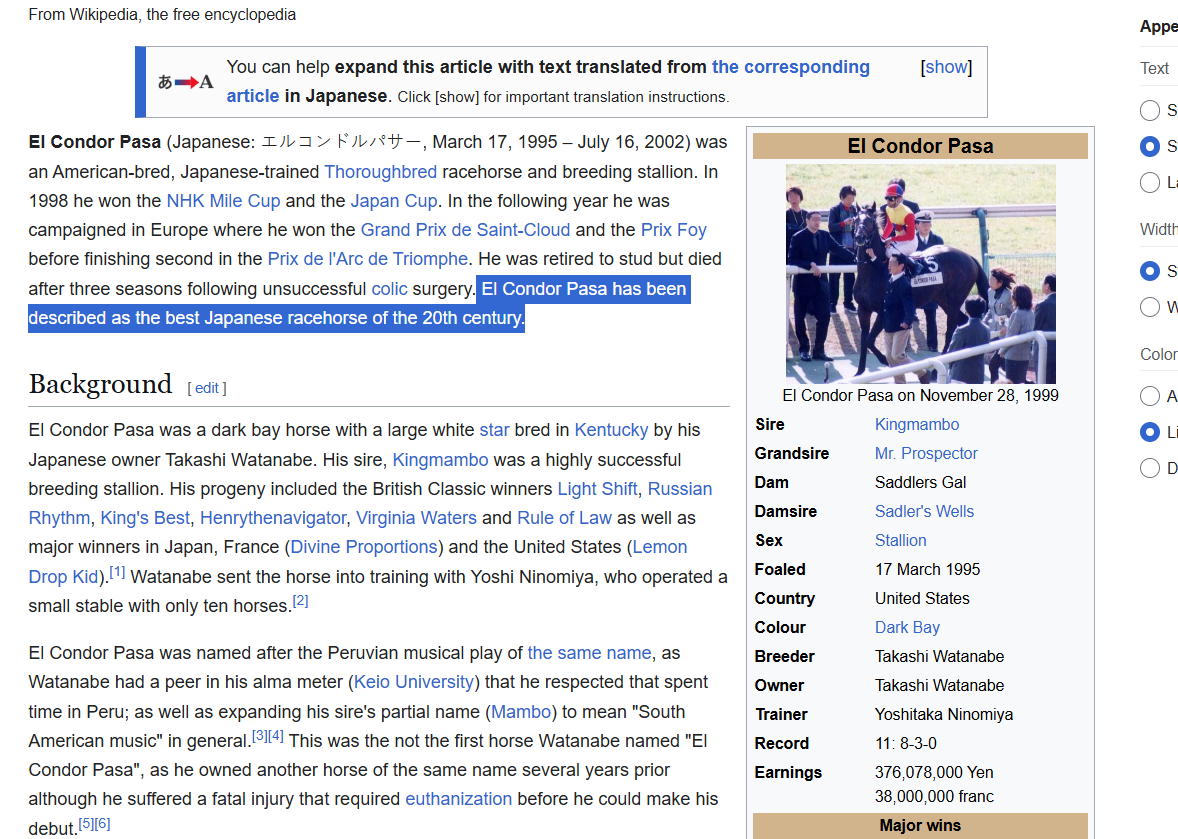1178x839 pixels.
Task: Click the El Condor Pasa infobox title
Action: (920, 146)
